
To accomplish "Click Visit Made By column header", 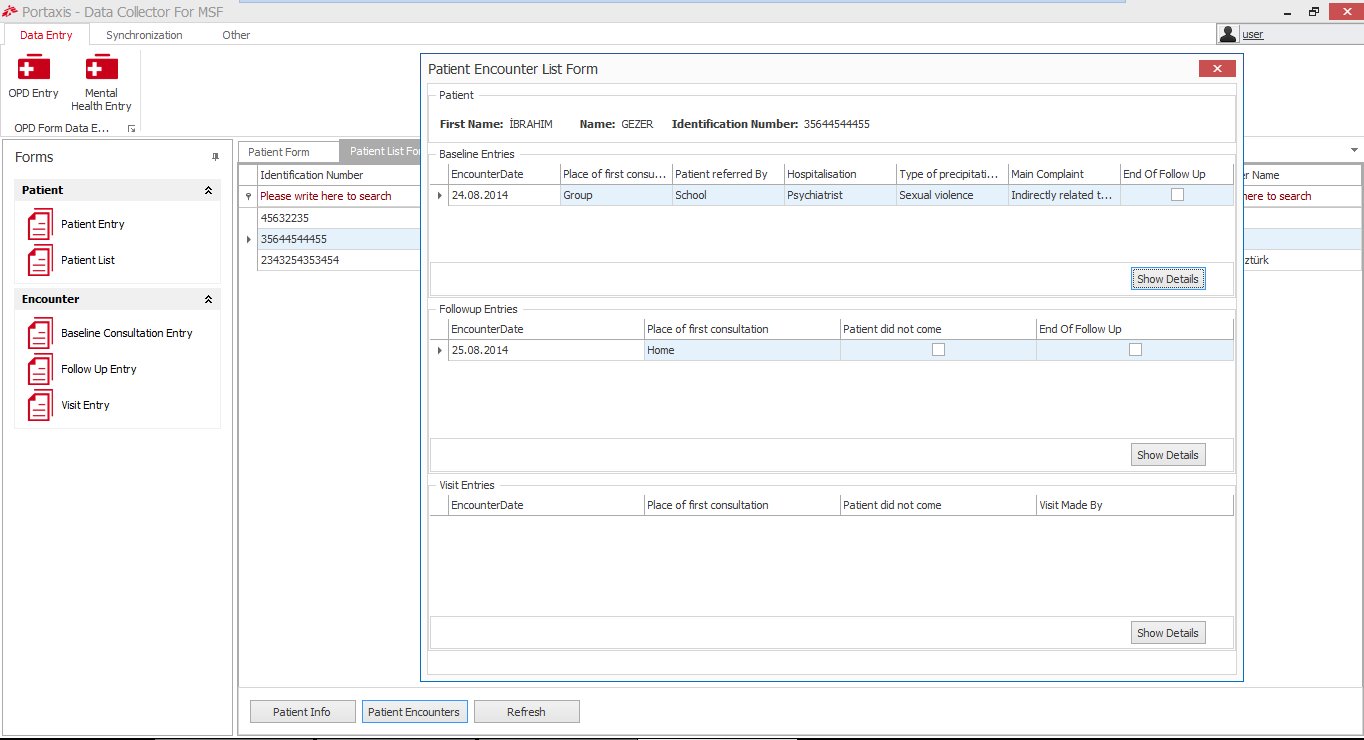I will [1135, 505].
